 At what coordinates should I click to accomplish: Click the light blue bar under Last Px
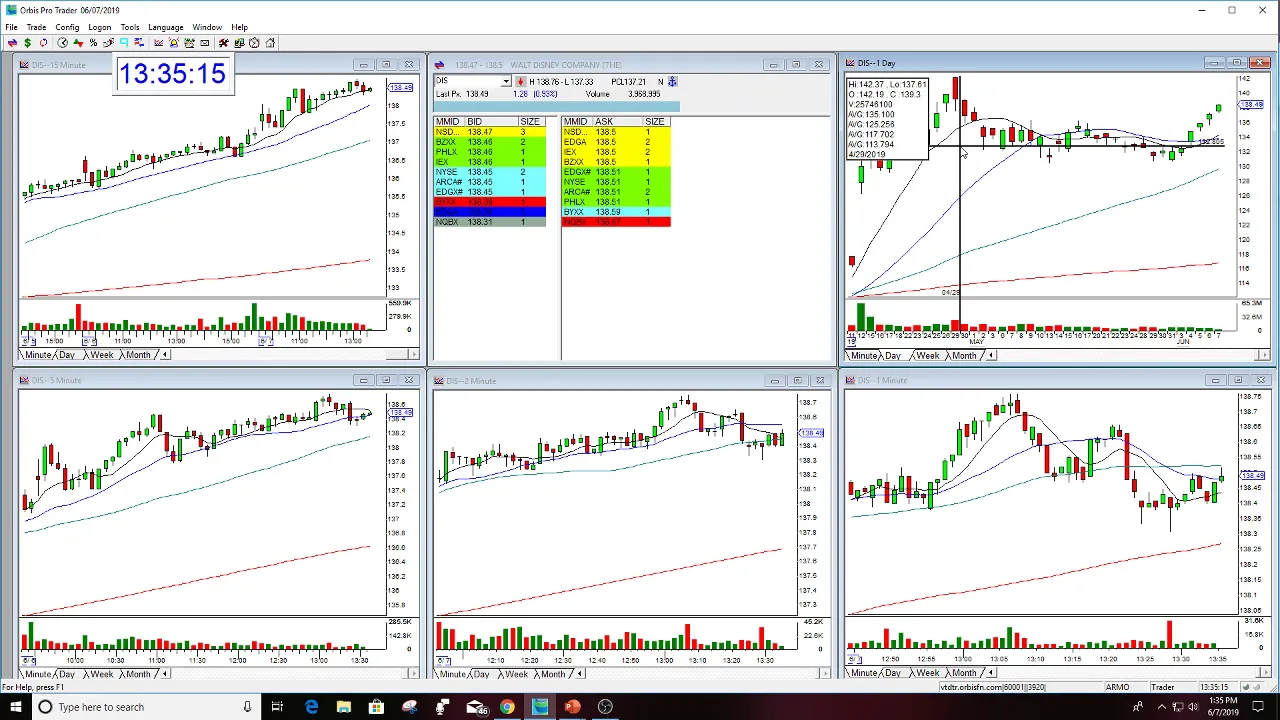tap(556, 105)
